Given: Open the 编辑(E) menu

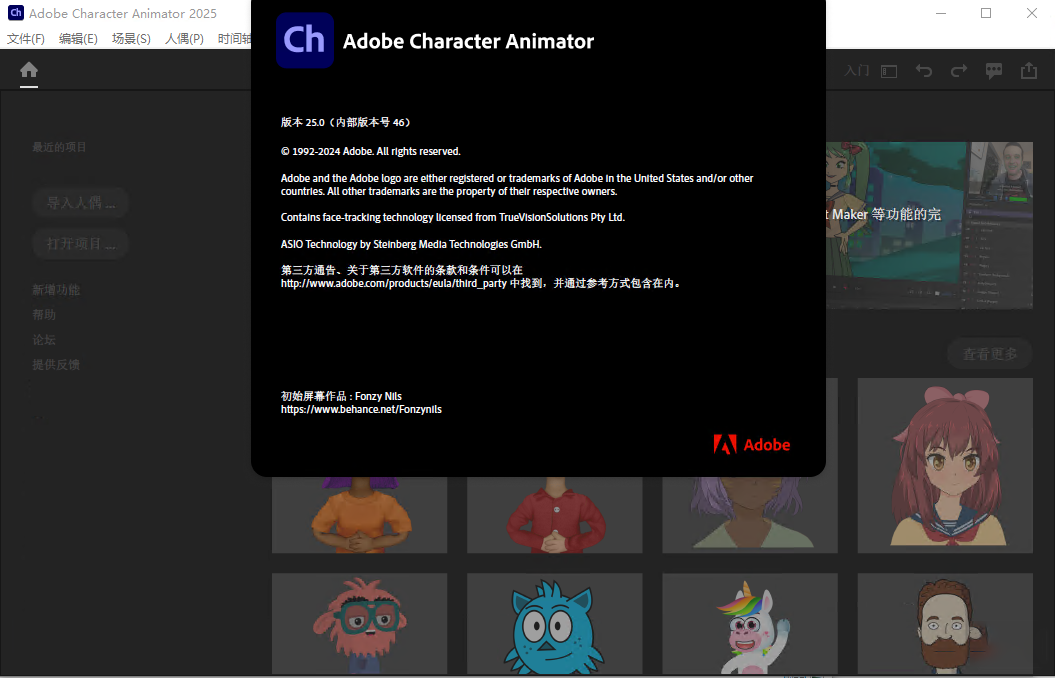Looking at the screenshot, I should point(78,38).
